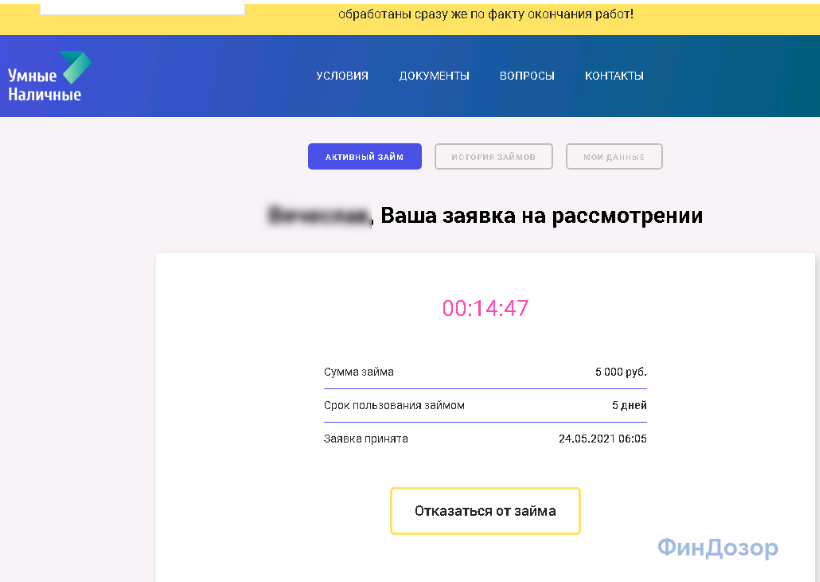Click the Умные Наличные logo text
This screenshot has width=820, height=582.
coord(44,85)
